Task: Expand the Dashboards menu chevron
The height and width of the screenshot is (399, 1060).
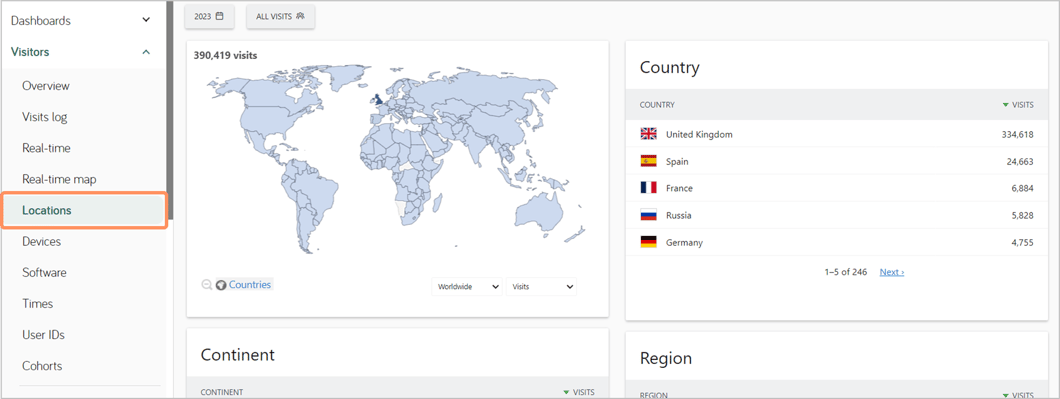Action: (146, 20)
